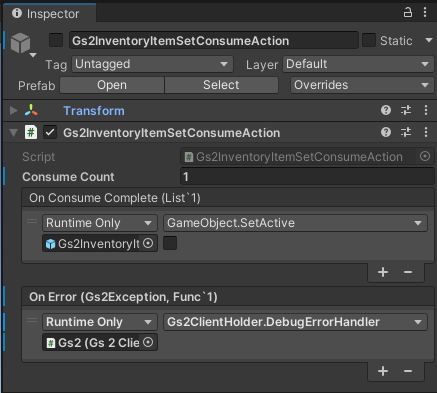437x393 pixels.
Task: Open the Prefab Overrides dropdown
Action: click(x=362, y=85)
